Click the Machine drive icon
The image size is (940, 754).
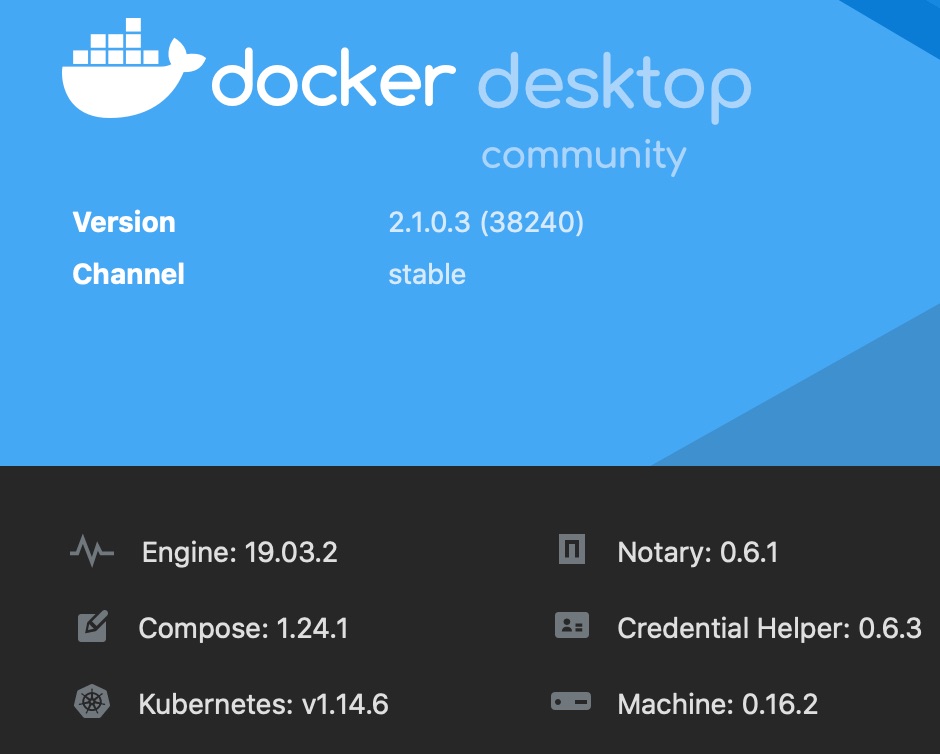point(571,701)
